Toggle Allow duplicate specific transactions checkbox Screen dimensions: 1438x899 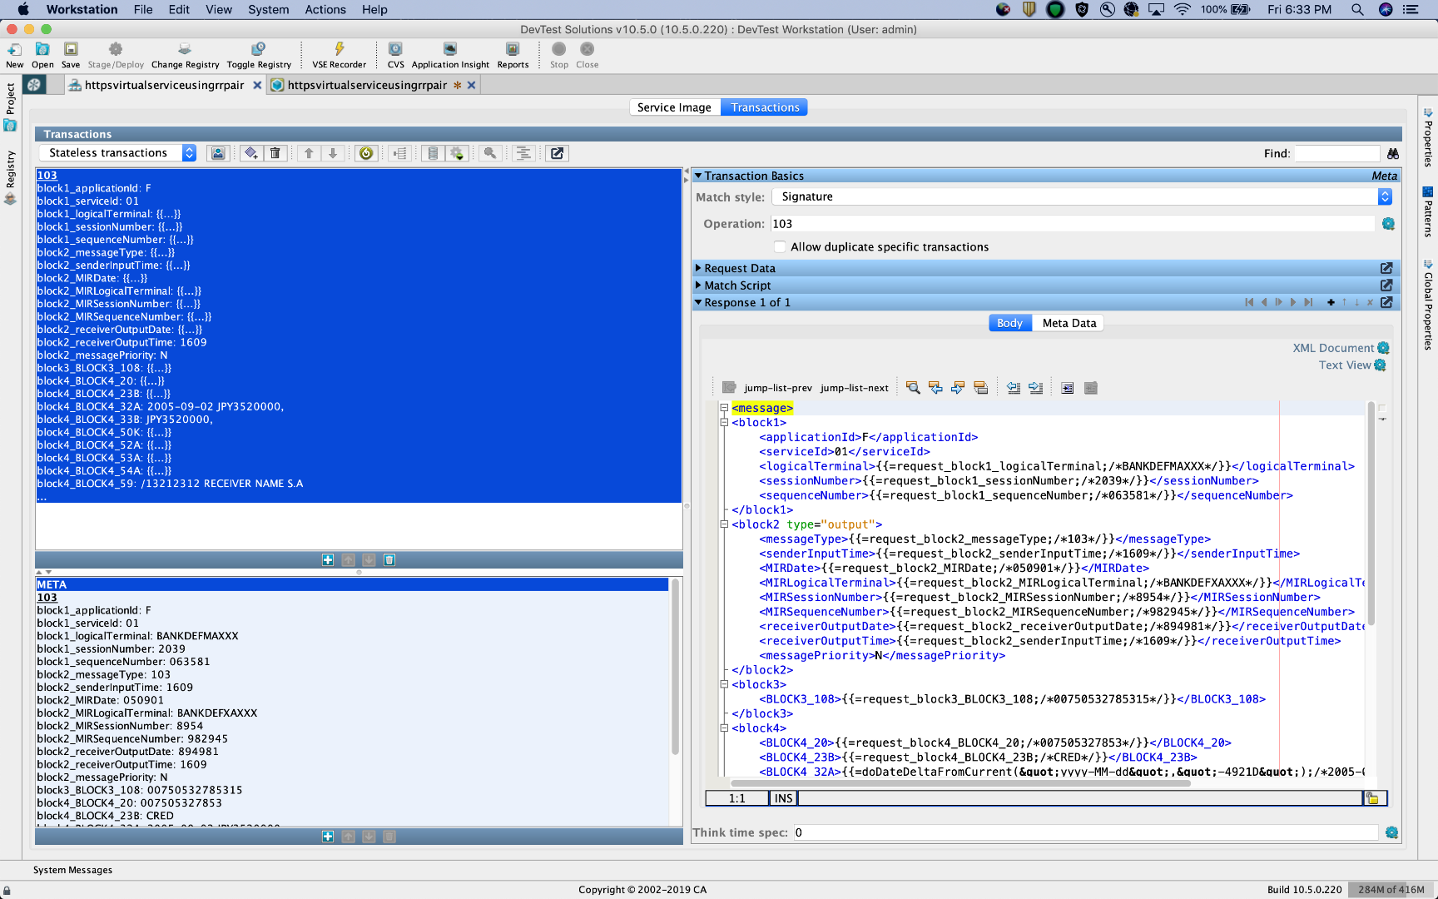coord(780,247)
